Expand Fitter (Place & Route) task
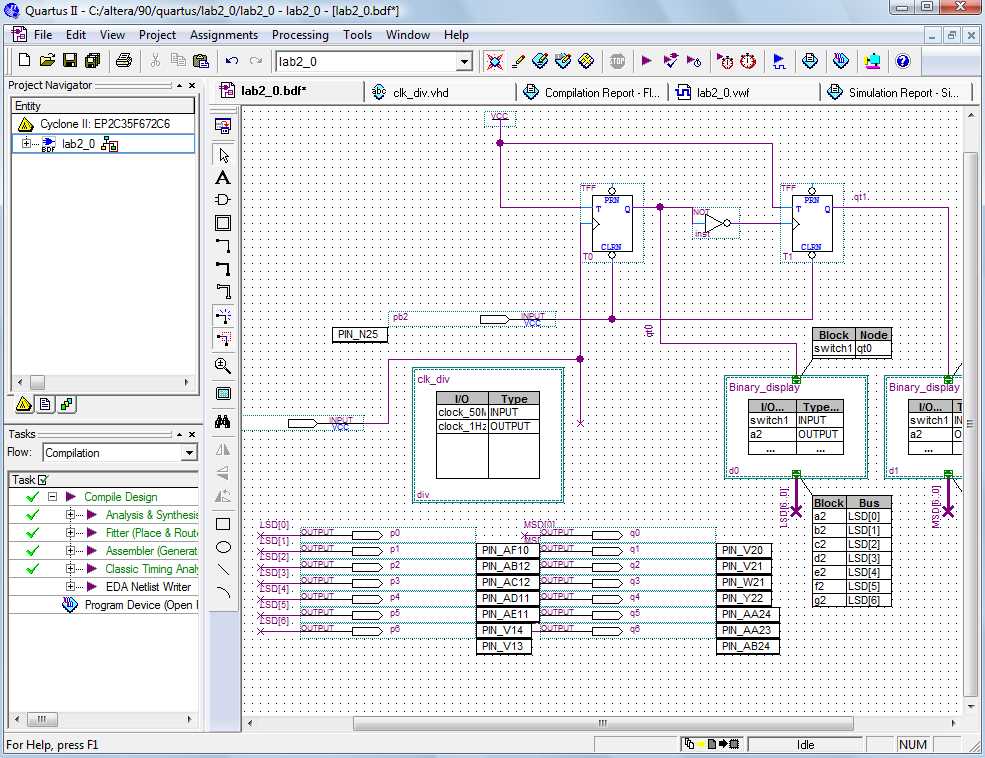This screenshot has height=758, width=985. 70,533
